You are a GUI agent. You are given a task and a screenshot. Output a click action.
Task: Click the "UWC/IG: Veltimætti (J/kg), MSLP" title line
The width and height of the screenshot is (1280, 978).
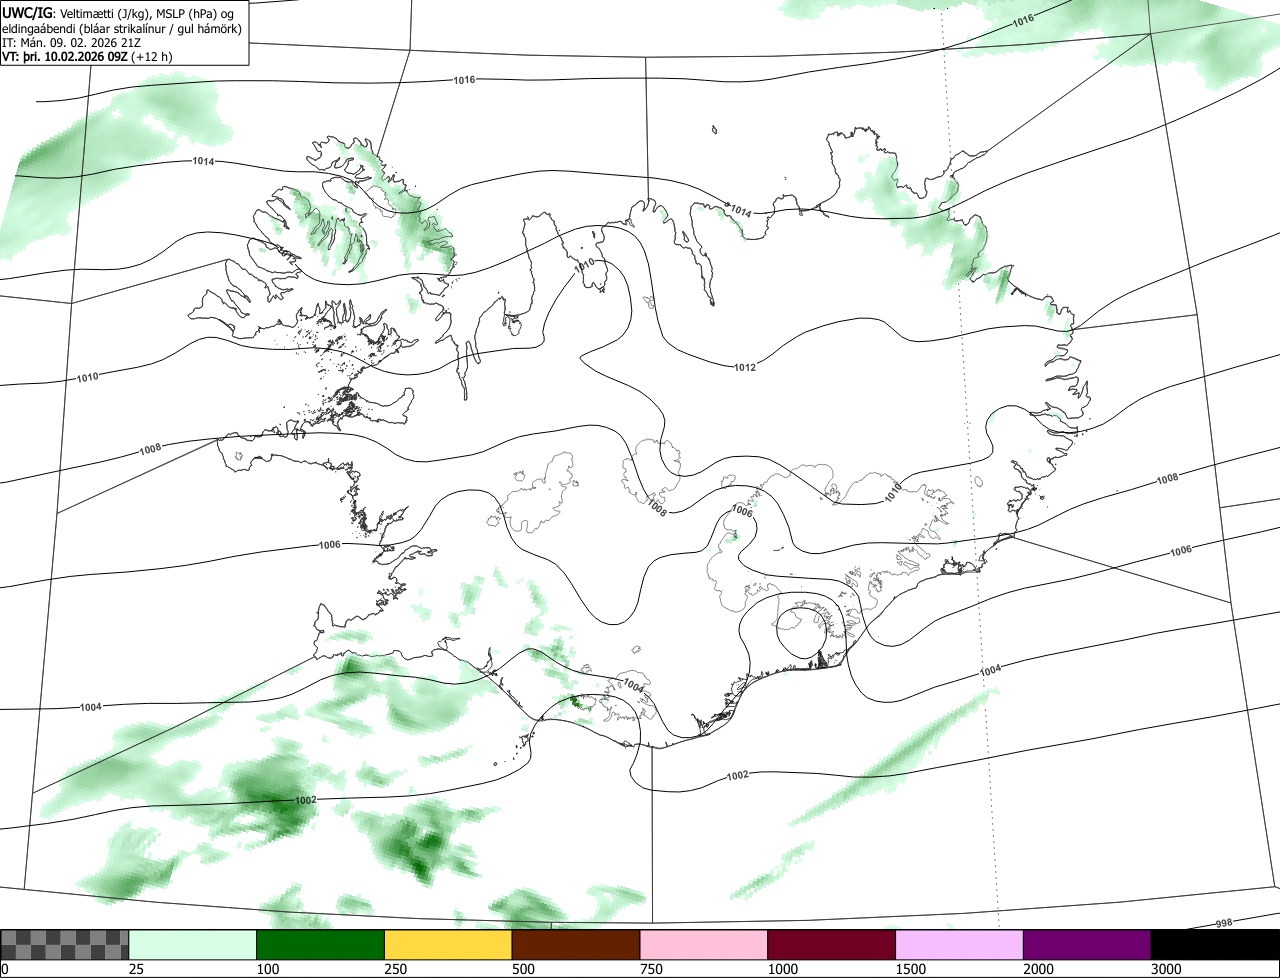coord(118,13)
